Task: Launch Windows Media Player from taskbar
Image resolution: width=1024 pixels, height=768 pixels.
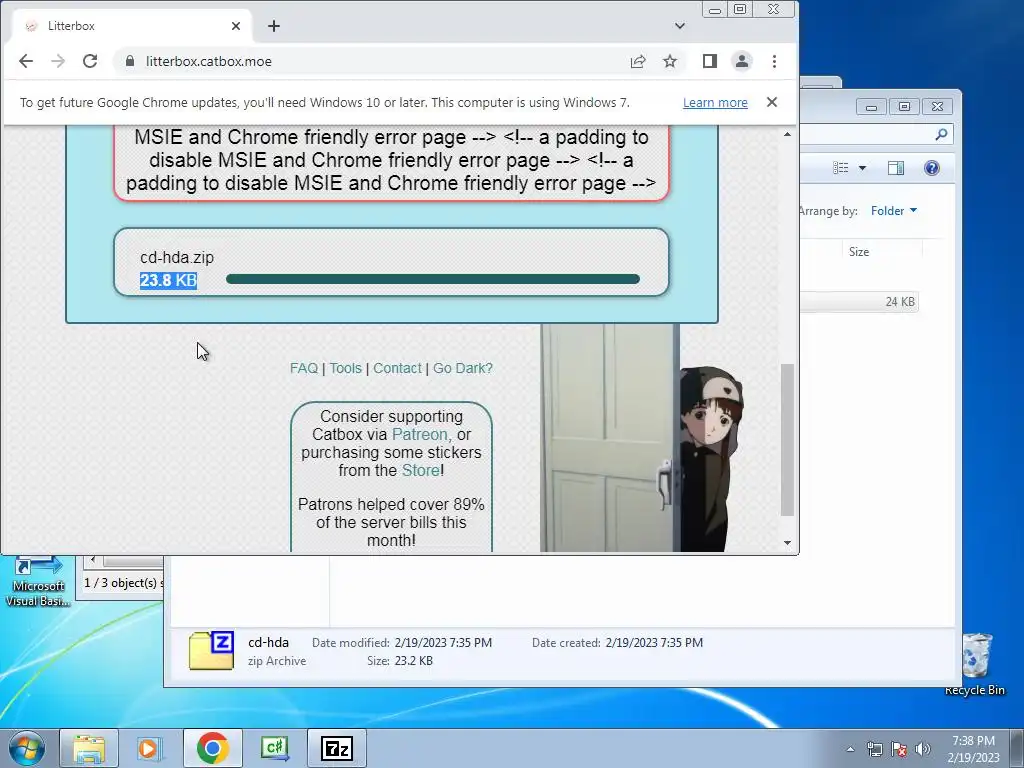Action: click(x=151, y=748)
